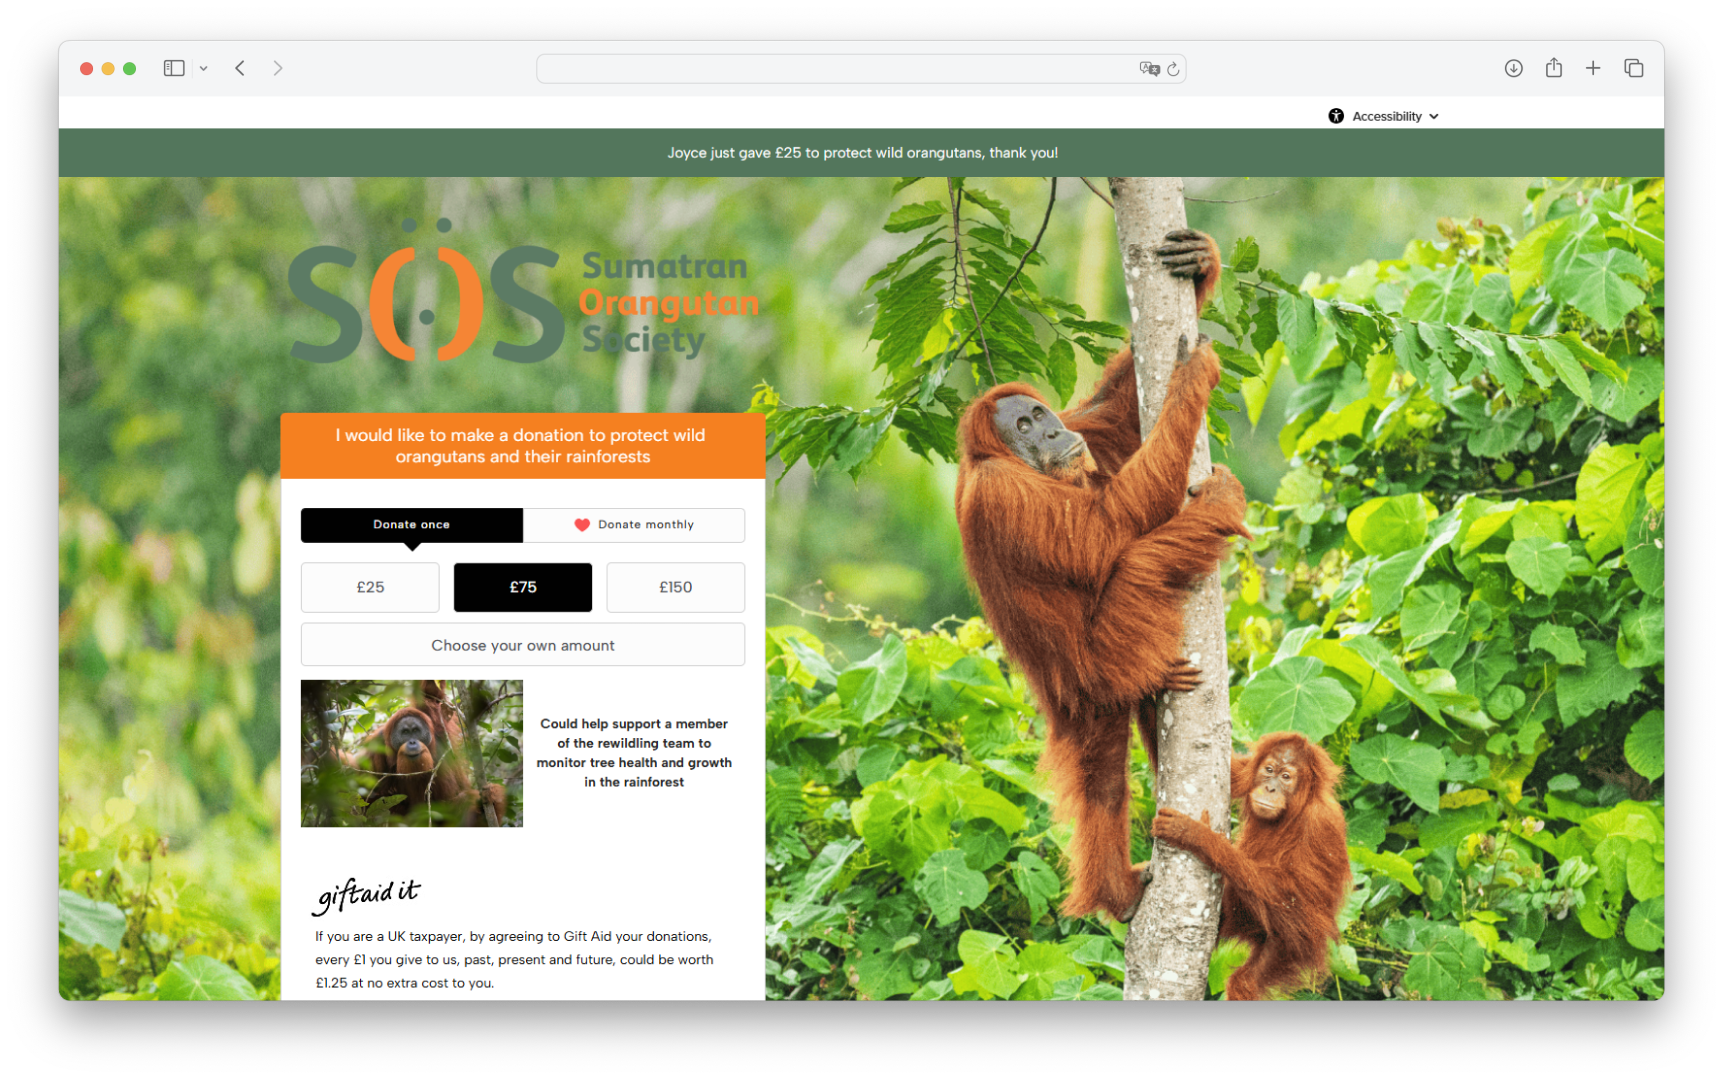Click the forward navigation arrow
Screen dimensions: 1723x1080
click(278, 67)
